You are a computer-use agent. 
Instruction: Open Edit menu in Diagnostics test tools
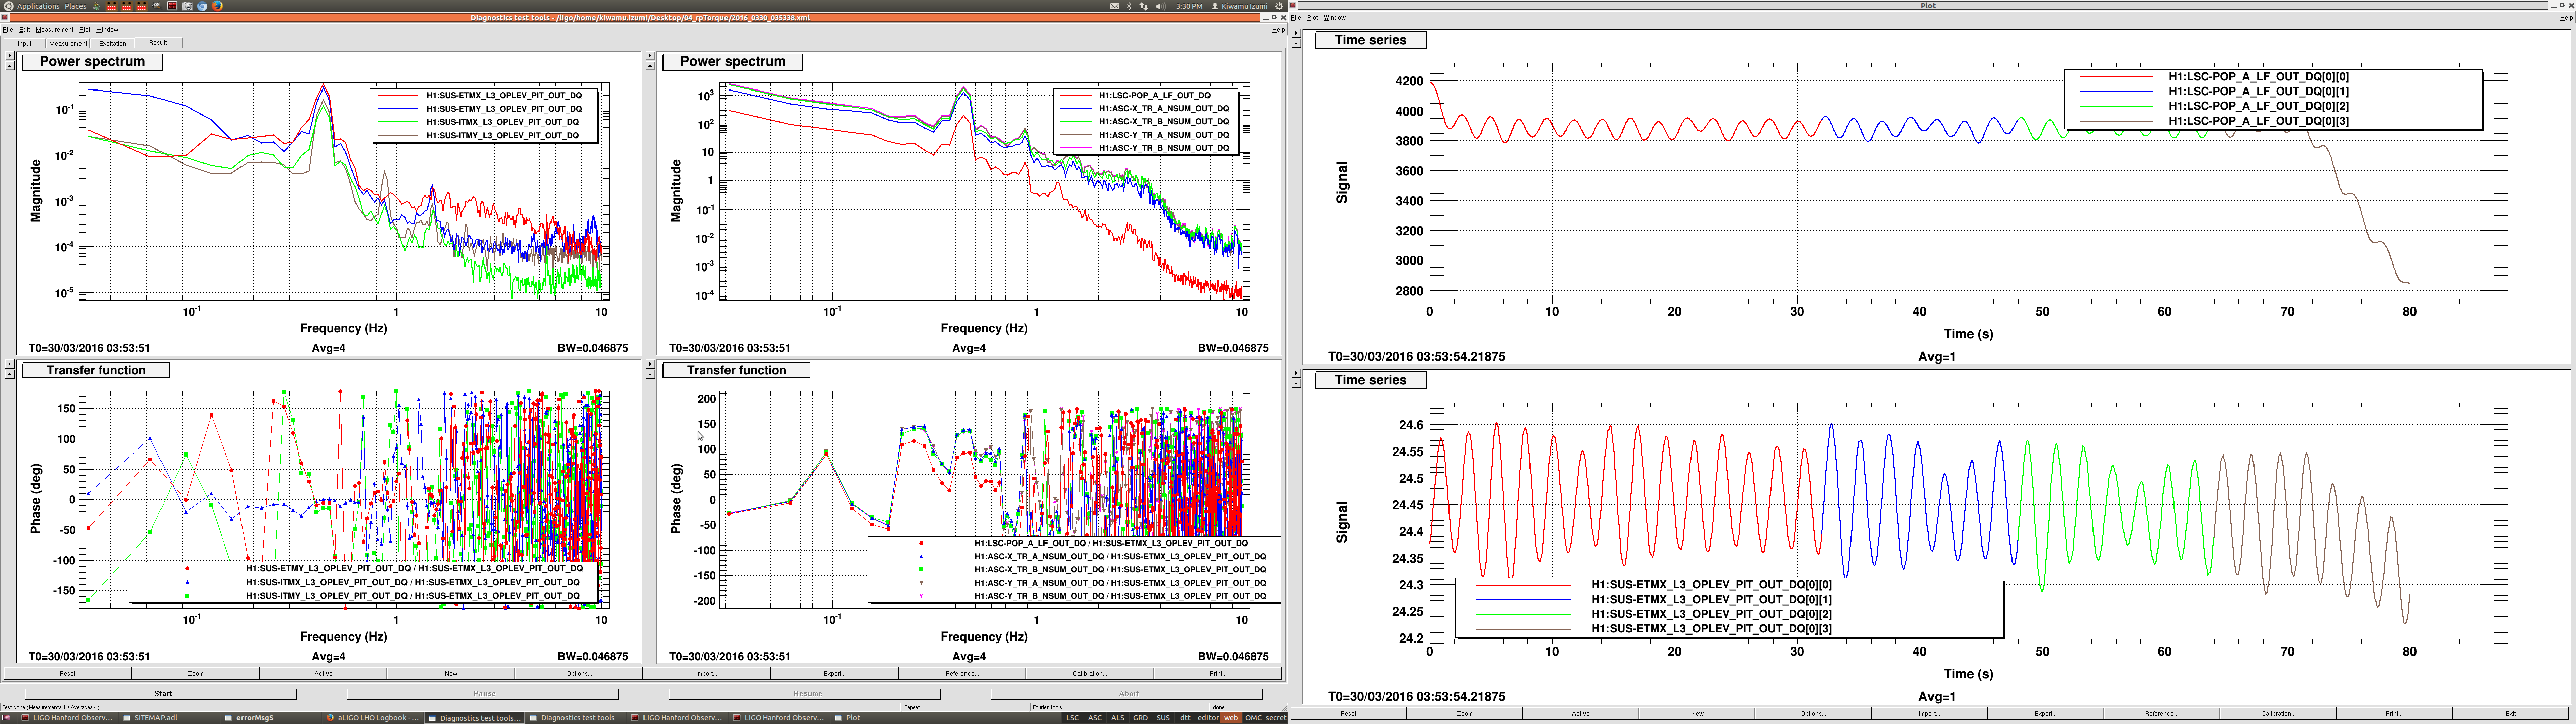(x=24, y=29)
